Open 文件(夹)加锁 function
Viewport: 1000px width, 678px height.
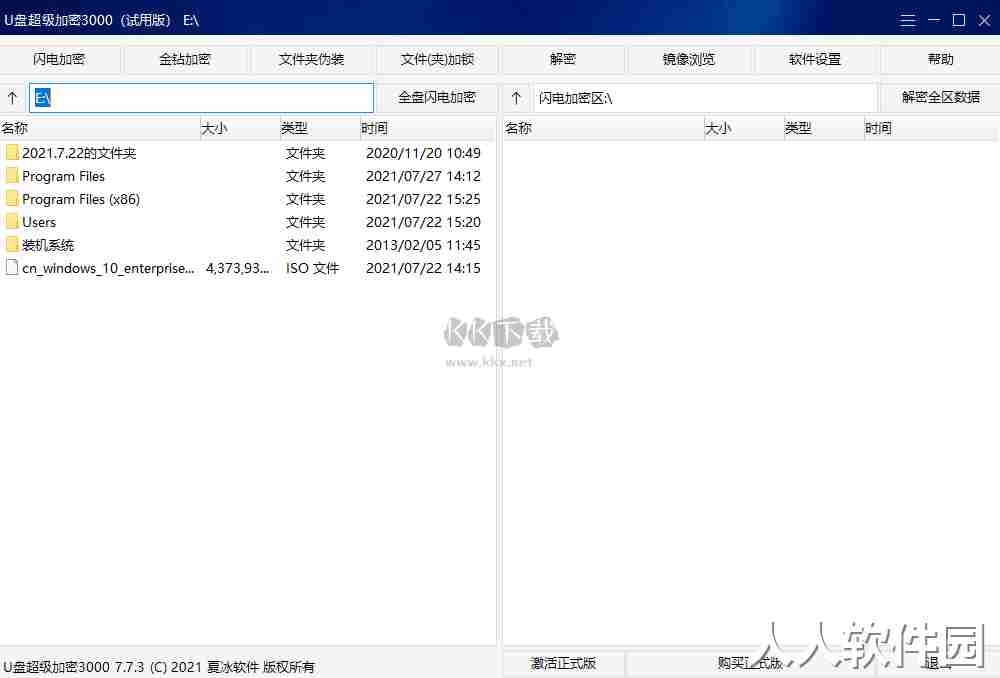438,59
